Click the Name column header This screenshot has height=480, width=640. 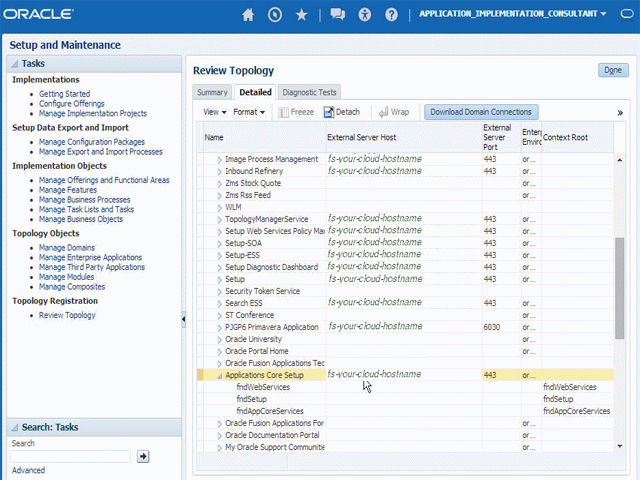coord(264,138)
